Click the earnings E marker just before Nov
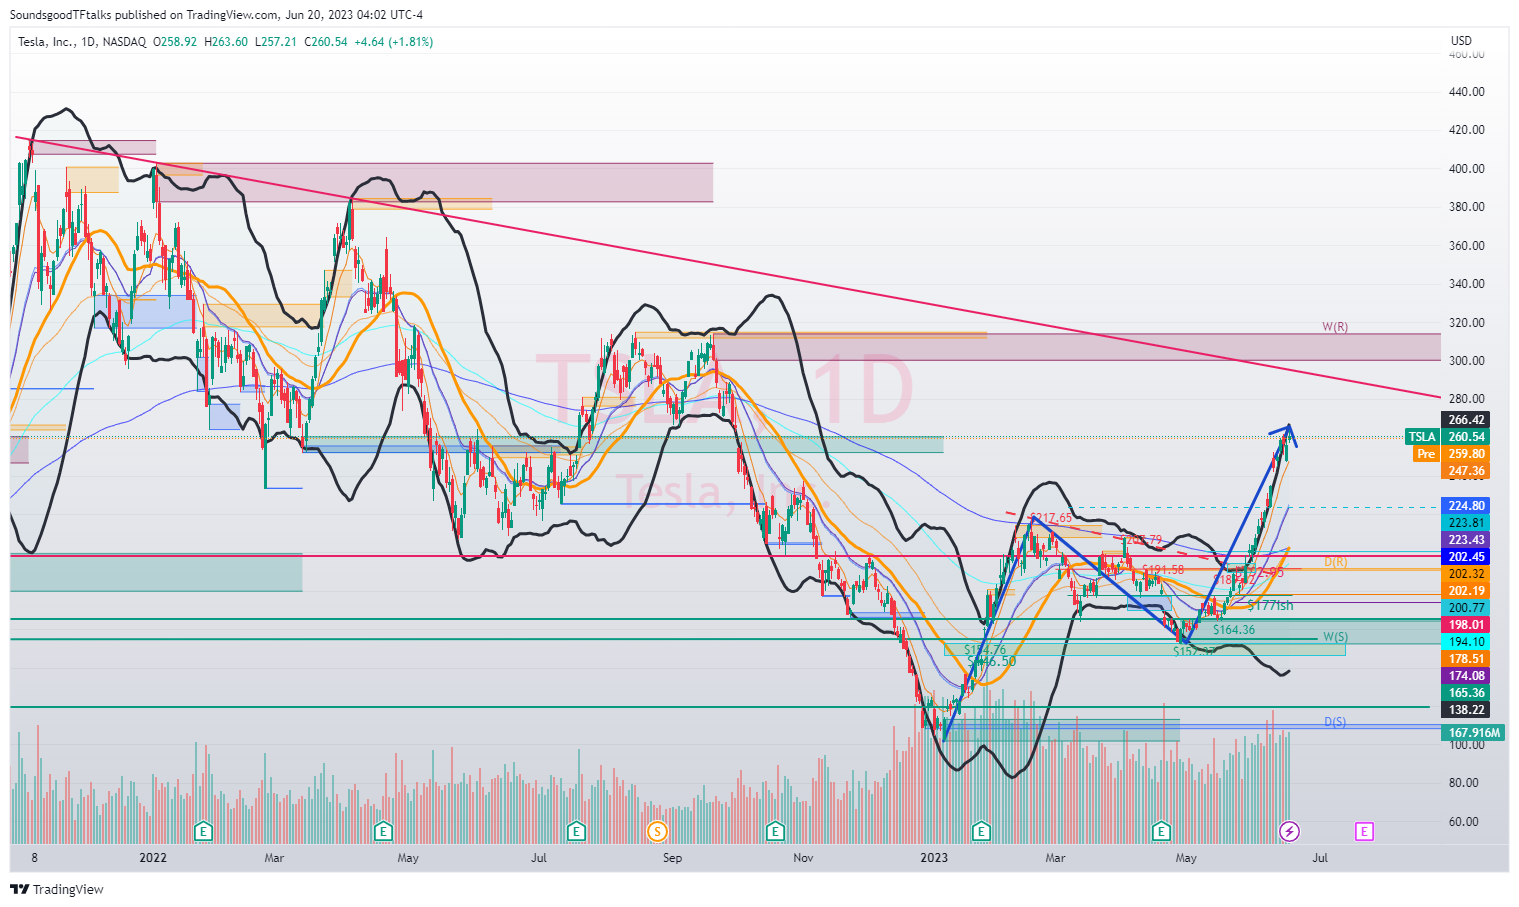The width and height of the screenshot is (1519, 907). click(774, 831)
